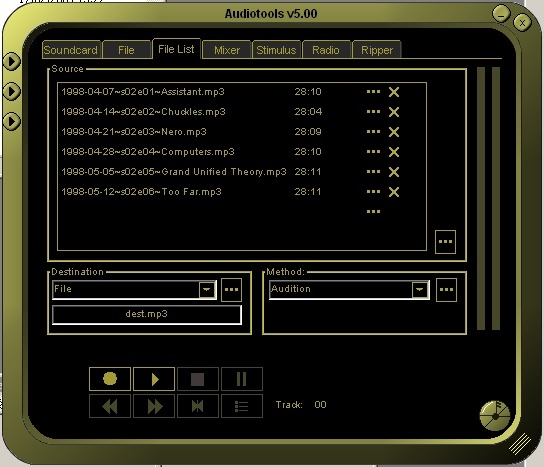Open the Mixer tab
The width and height of the screenshot is (544, 467).
click(x=227, y=50)
